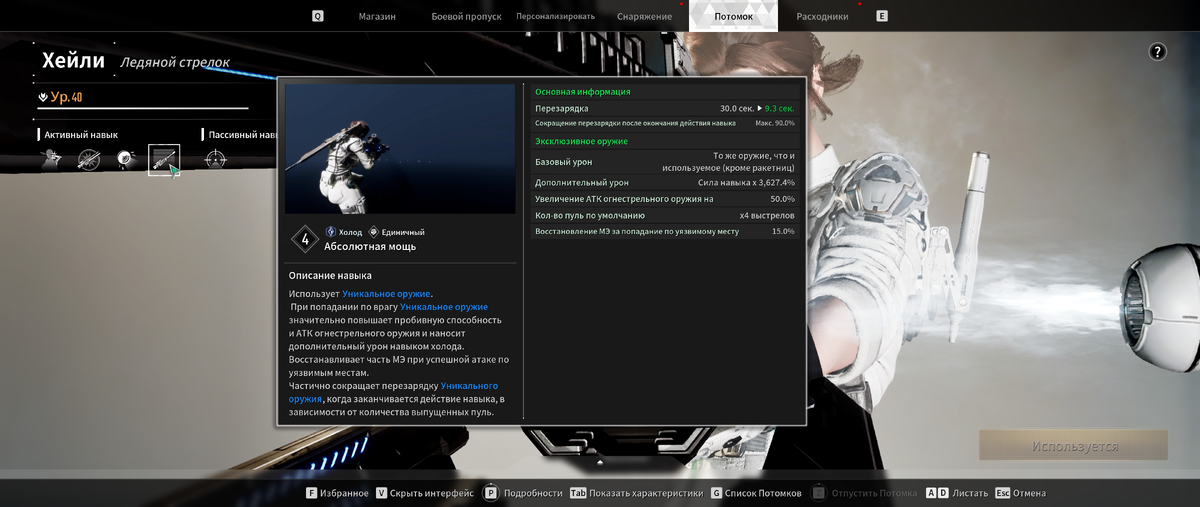The image size is (1200, 507).
Task: Open the Расходники tab
Action: [x=822, y=17]
